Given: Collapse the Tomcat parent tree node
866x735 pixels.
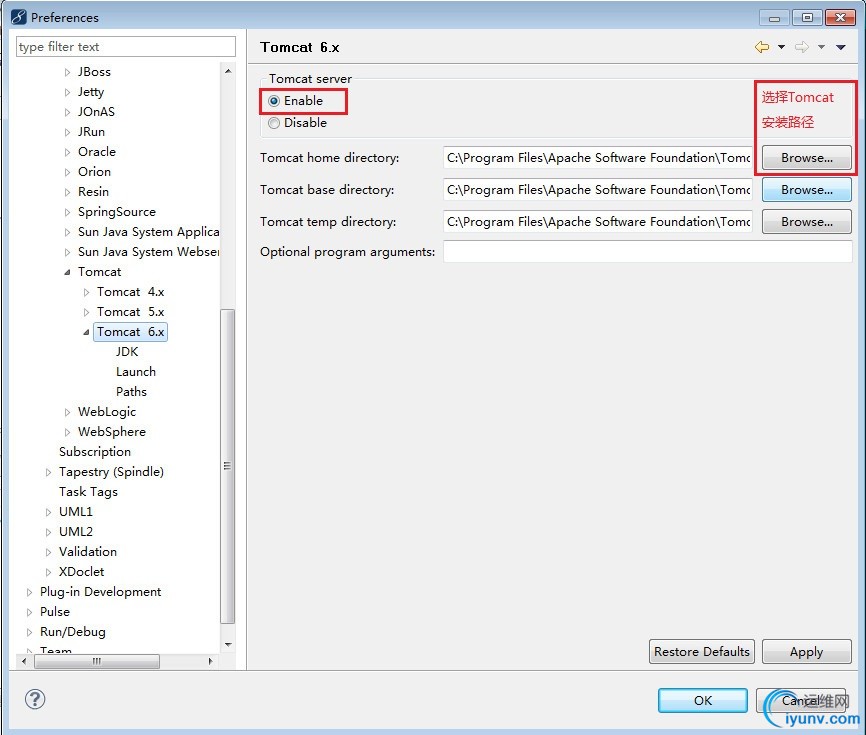Looking at the screenshot, I should click(67, 272).
